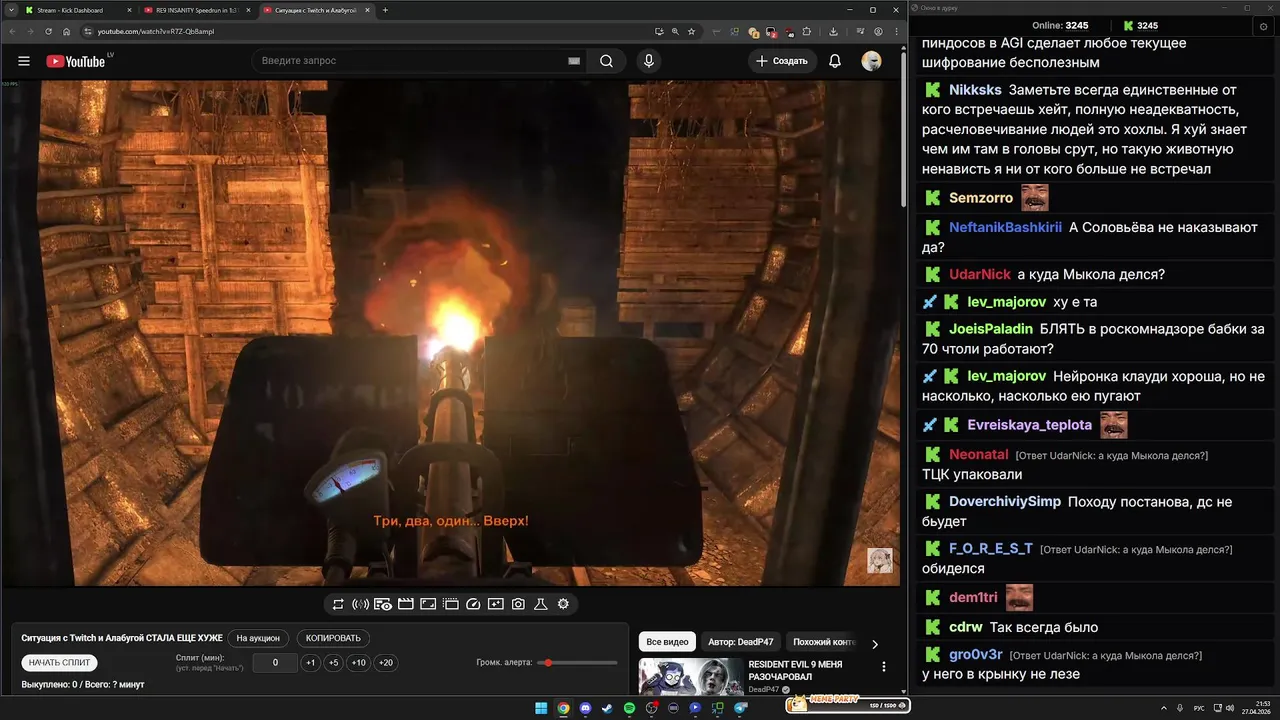The width and height of the screenshot is (1280, 720).
Task: Click the youtube.com address bar
Action: (370, 31)
